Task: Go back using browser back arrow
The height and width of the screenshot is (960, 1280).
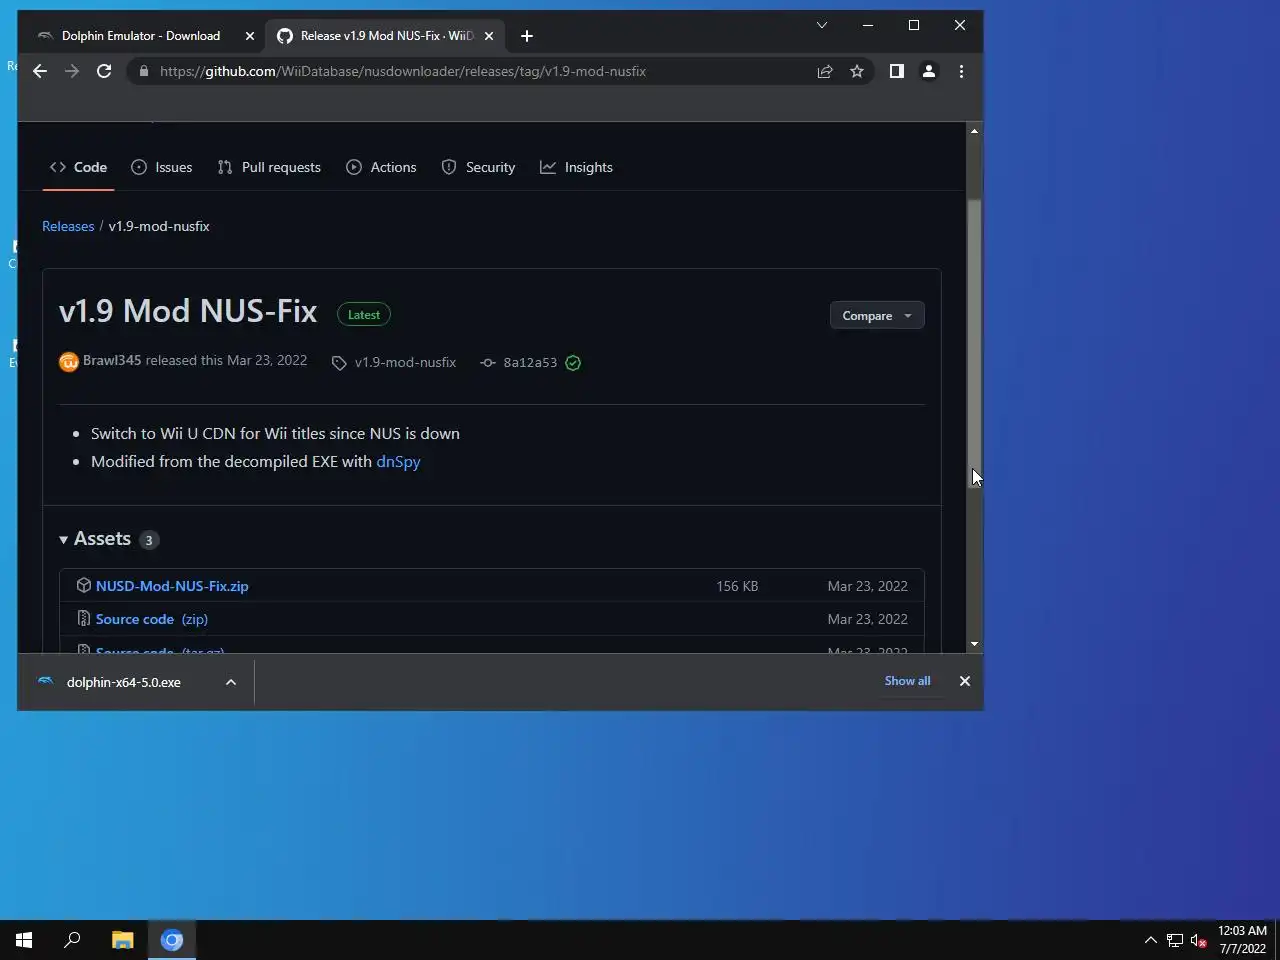Action: point(40,71)
